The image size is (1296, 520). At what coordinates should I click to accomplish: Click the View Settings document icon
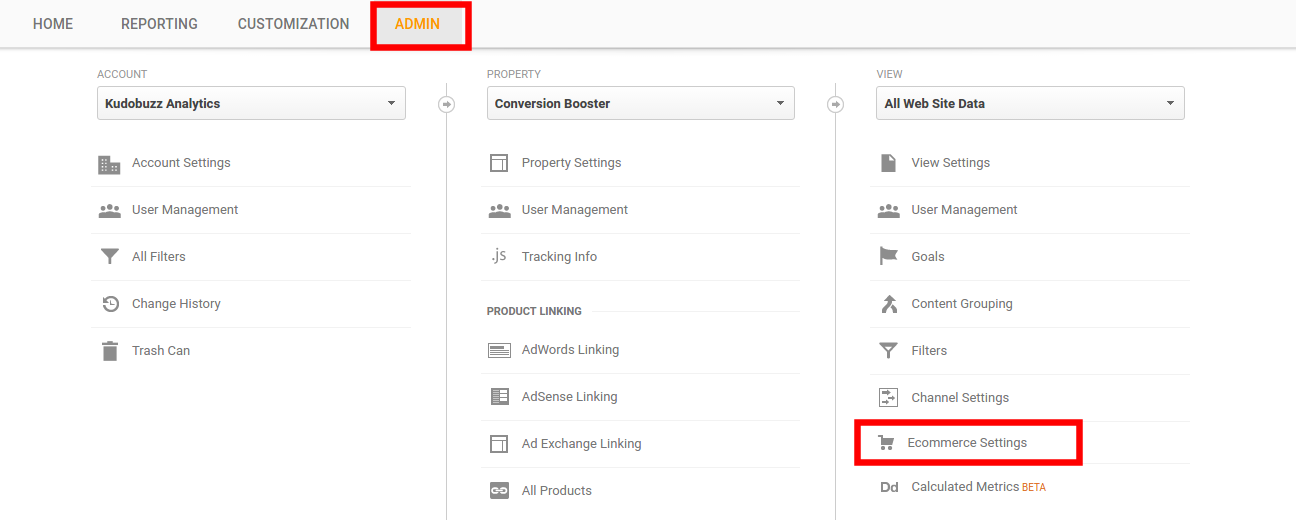888,163
